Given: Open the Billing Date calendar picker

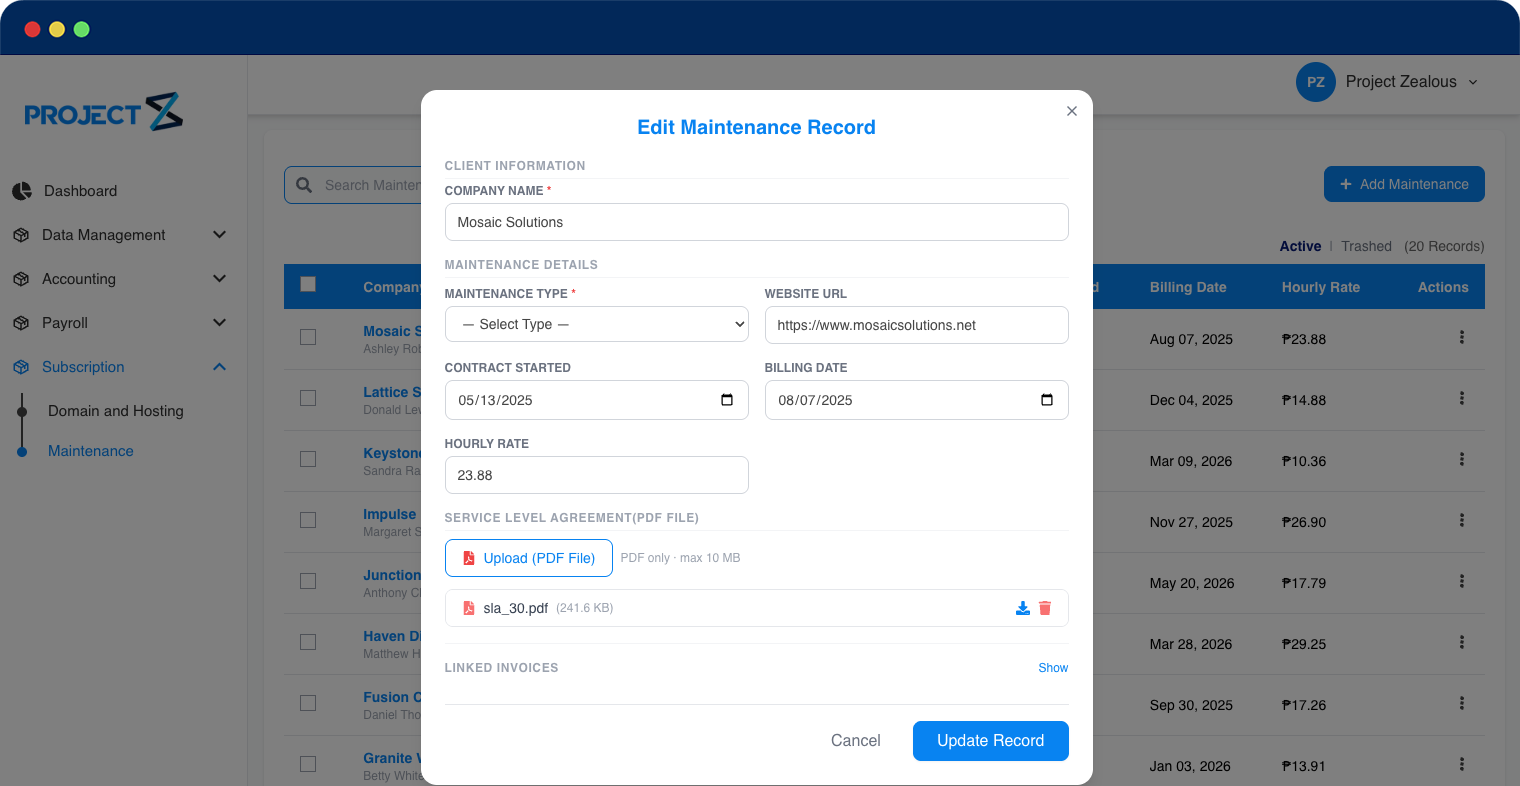Looking at the screenshot, I should pyautogui.click(x=1047, y=400).
